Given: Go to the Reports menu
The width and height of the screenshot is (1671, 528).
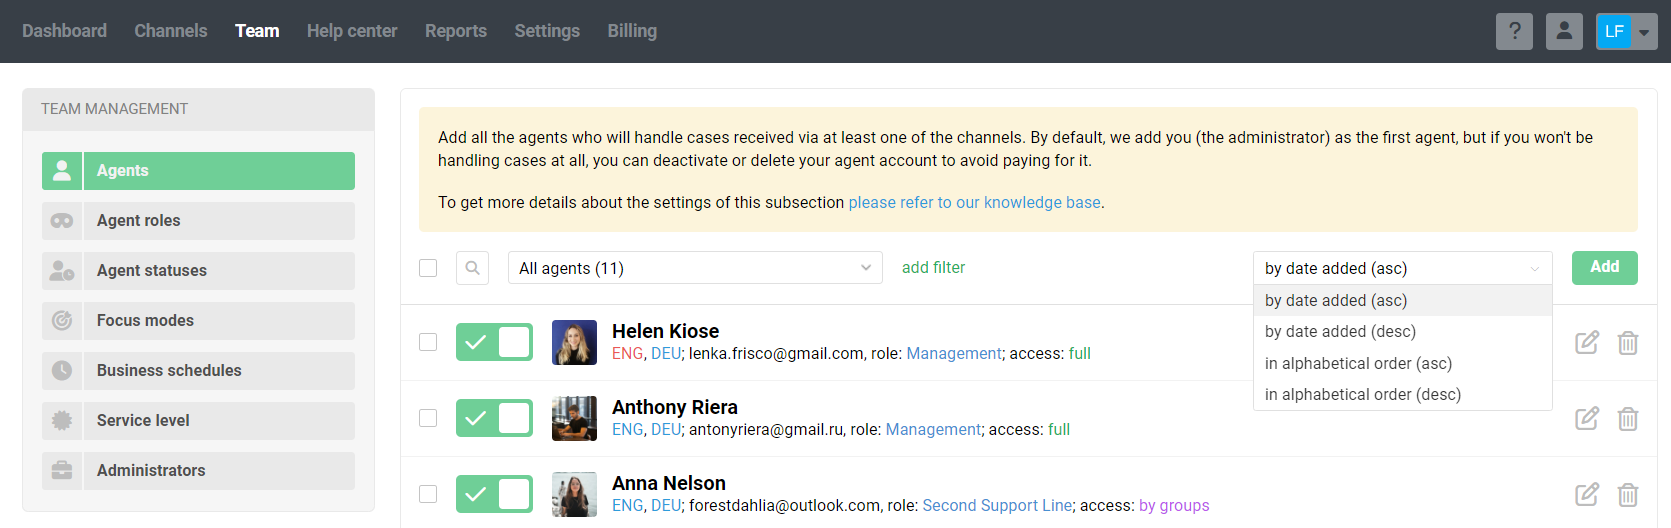Looking at the screenshot, I should point(455,31).
